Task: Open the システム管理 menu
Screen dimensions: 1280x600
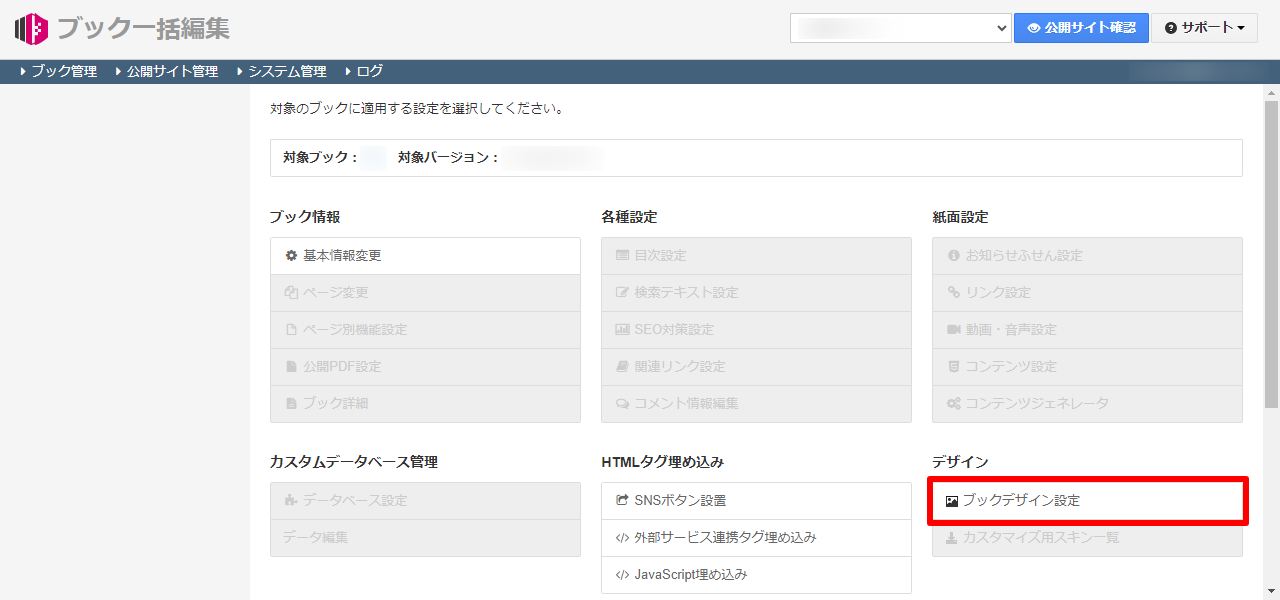Action: click(x=287, y=72)
